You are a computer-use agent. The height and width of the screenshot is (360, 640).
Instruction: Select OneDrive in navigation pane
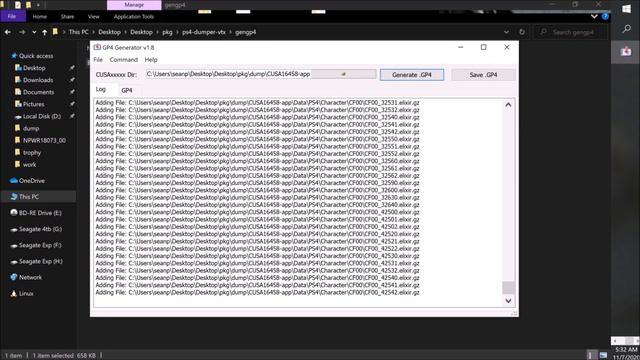32,180
